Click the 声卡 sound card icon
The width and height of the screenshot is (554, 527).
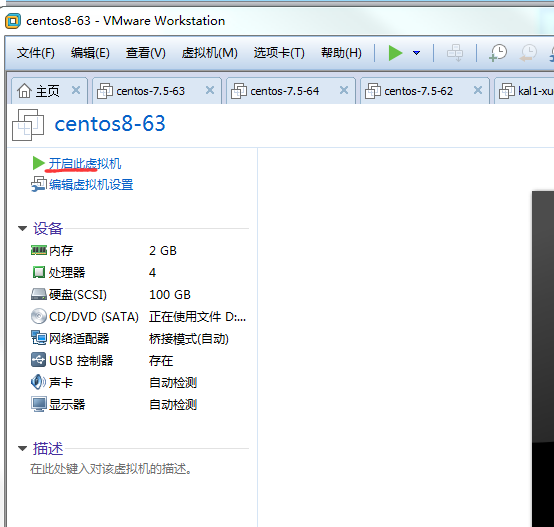point(39,382)
